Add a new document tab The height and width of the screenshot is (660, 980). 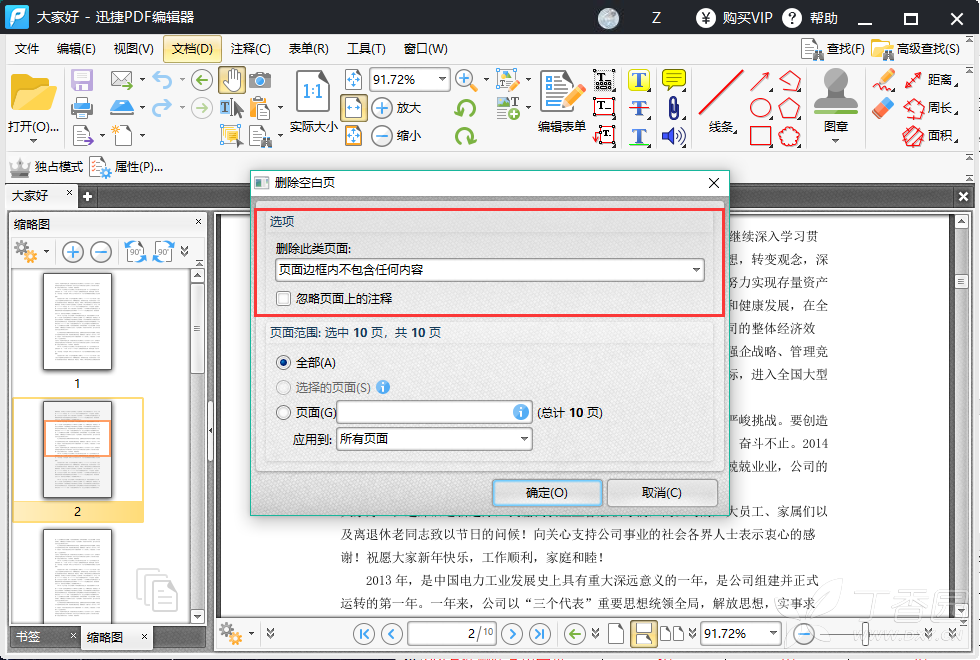point(88,196)
